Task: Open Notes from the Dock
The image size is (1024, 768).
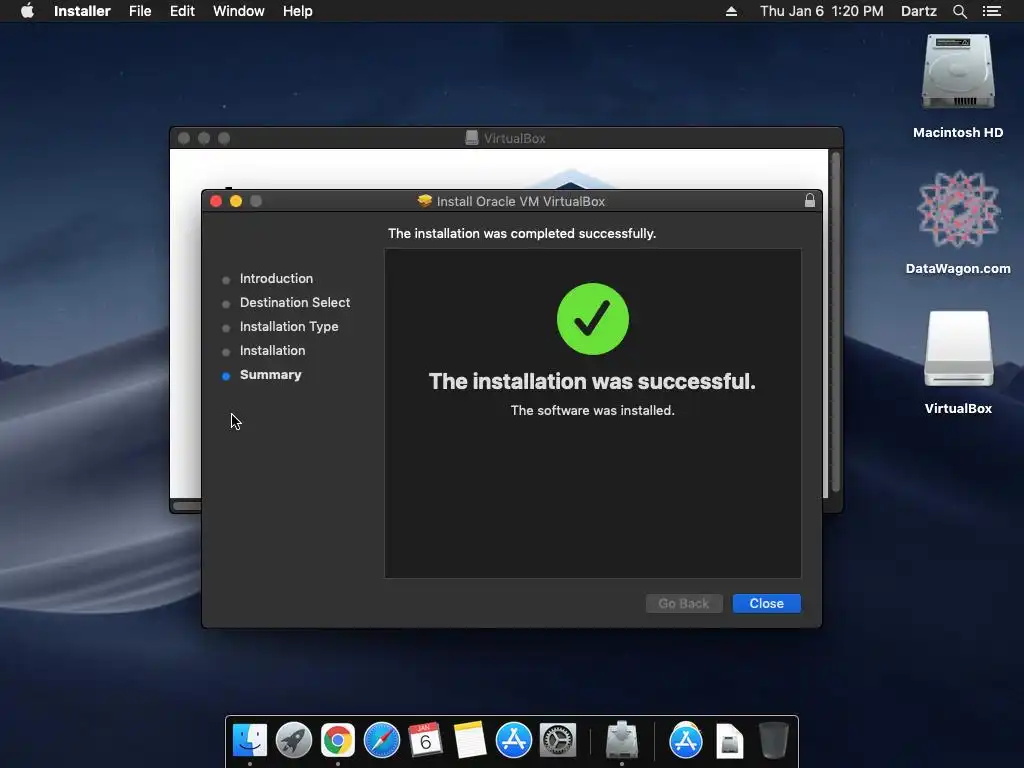Action: point(470,741)
